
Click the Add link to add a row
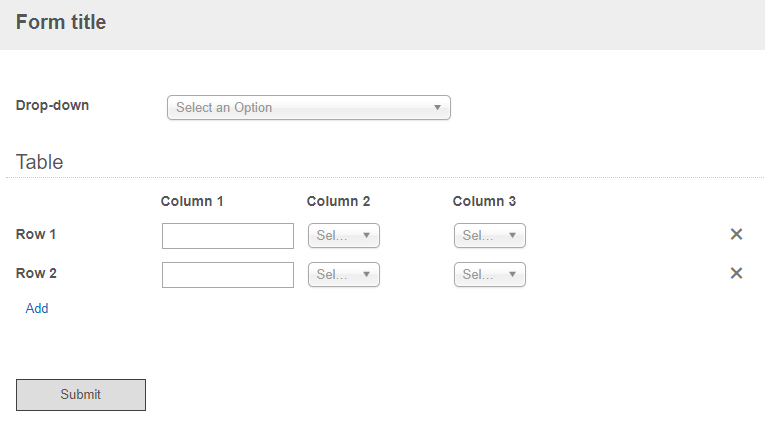pos(37,308)
